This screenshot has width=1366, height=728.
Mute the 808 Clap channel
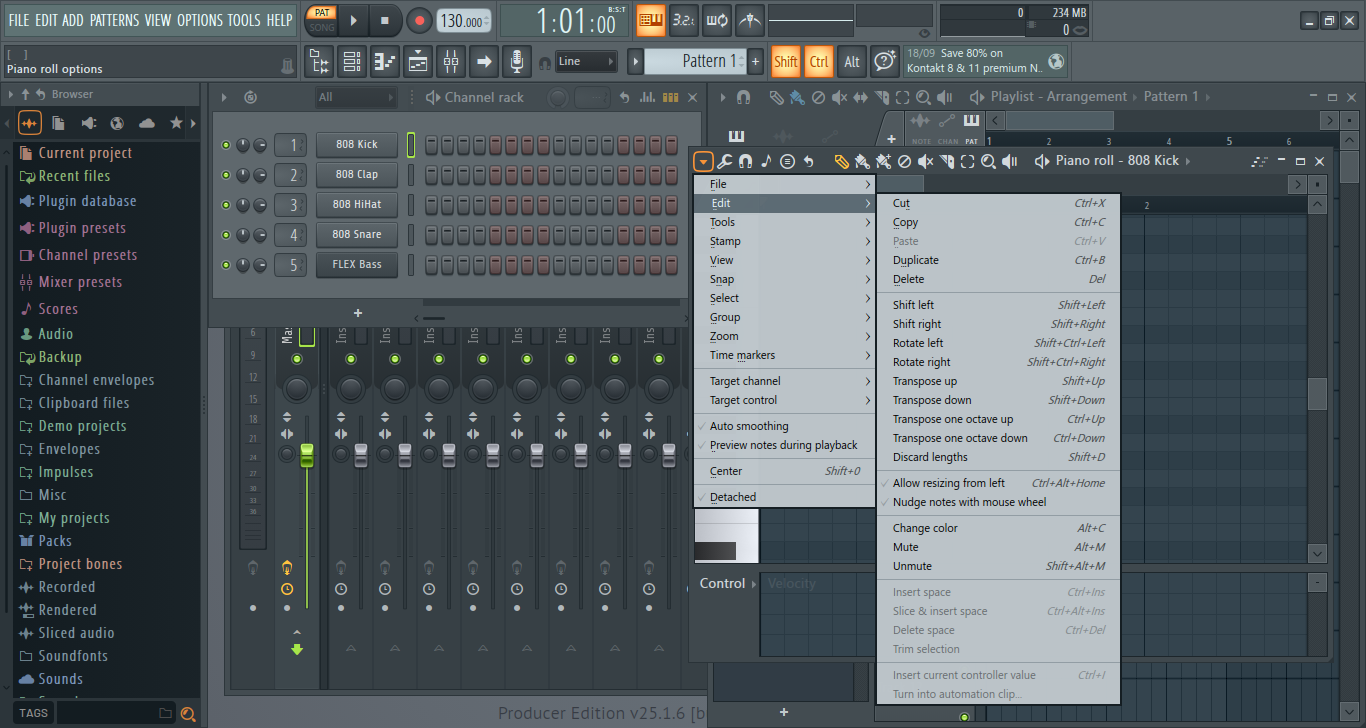coord(226,175)
